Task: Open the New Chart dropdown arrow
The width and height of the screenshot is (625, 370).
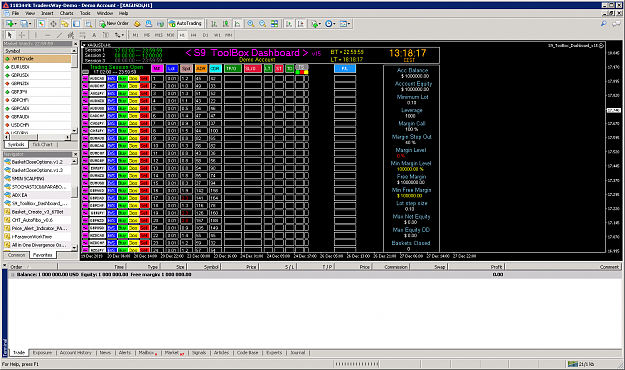Action: coord(16,24)
